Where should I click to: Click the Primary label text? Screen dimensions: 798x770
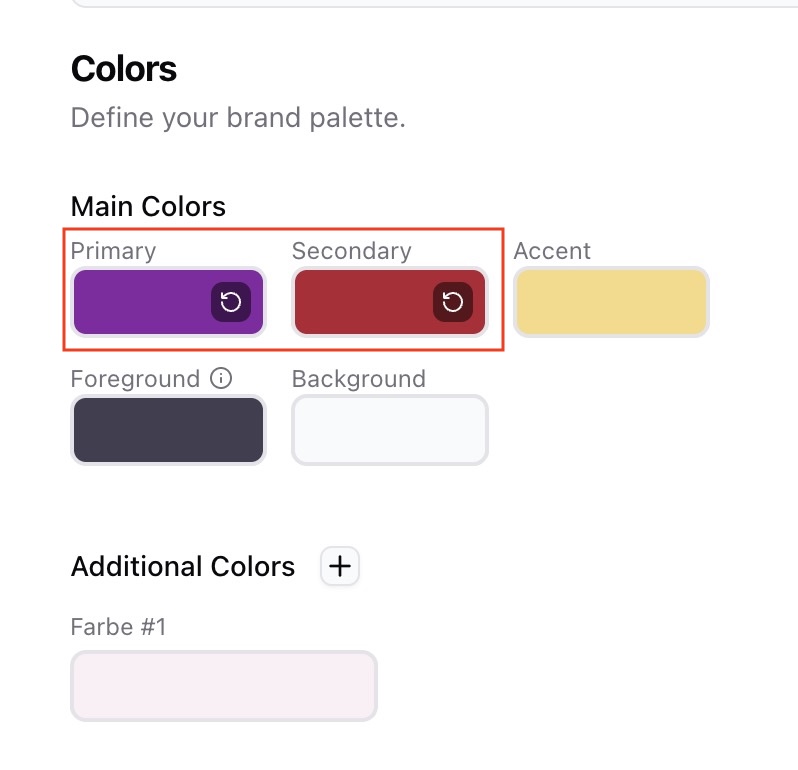tap(113, 251)
